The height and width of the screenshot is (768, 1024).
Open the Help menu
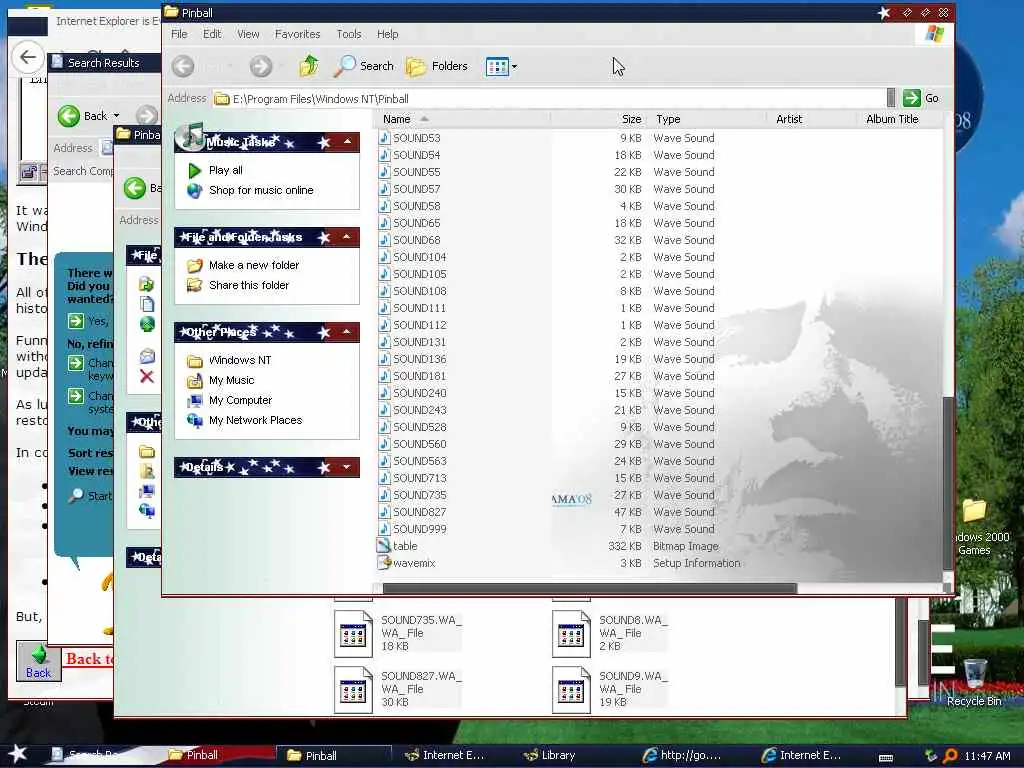click(387, 34)
